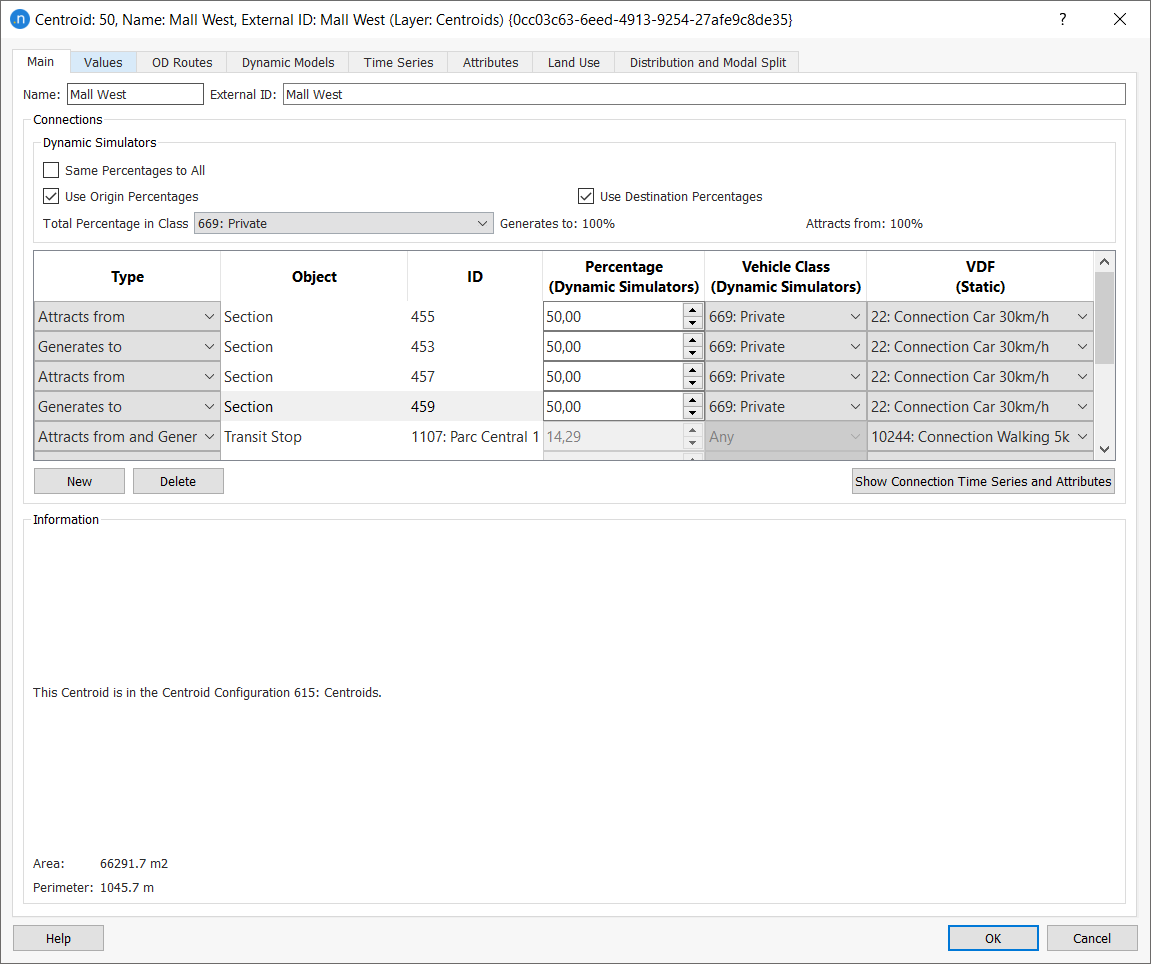Viewport: 1151px width, 964px height.
Task: Delete the selected connection
Action: (178, 481)
